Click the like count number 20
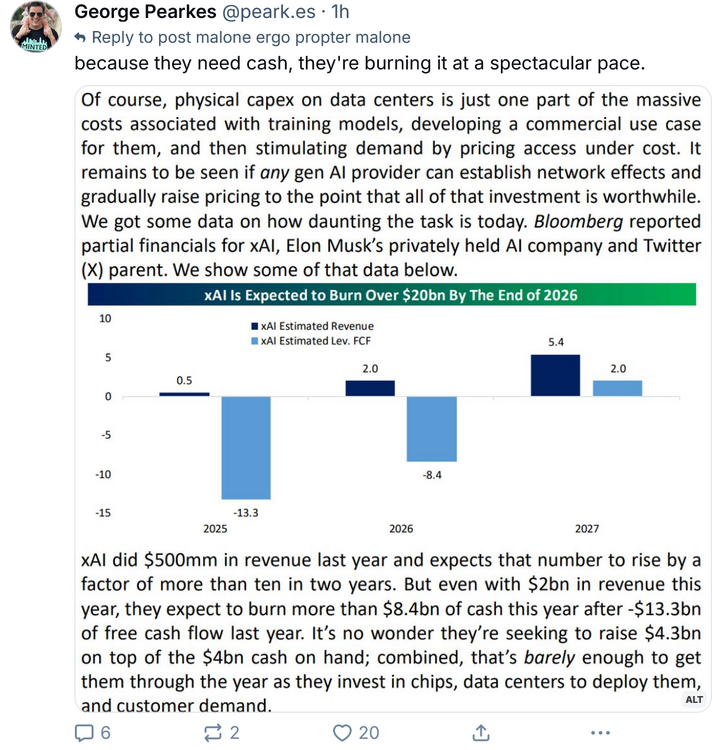 coord(369,732)
